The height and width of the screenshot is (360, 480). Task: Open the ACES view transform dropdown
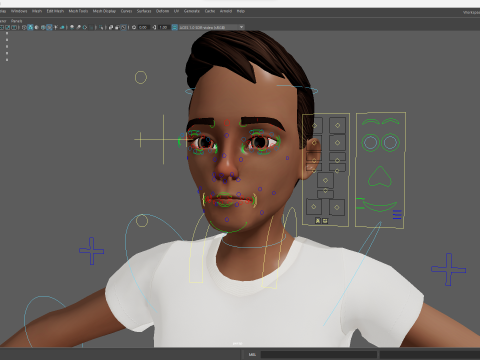212,27
